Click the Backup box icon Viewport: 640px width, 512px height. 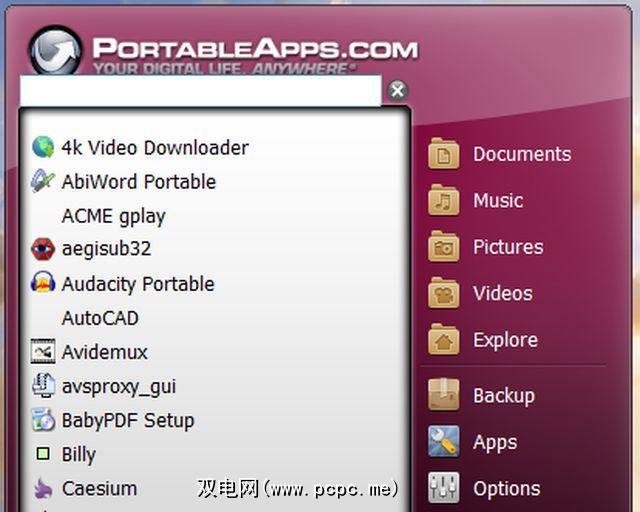444,394
